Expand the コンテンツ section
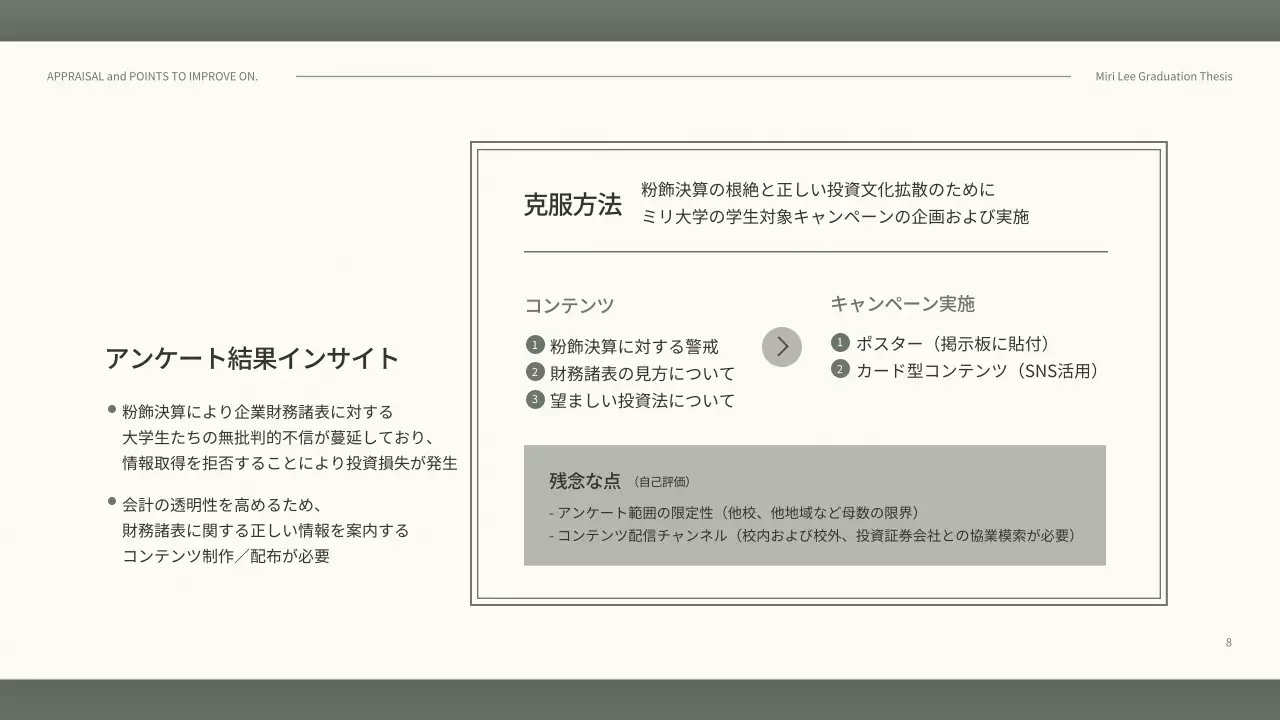 [x=568, y=304]
